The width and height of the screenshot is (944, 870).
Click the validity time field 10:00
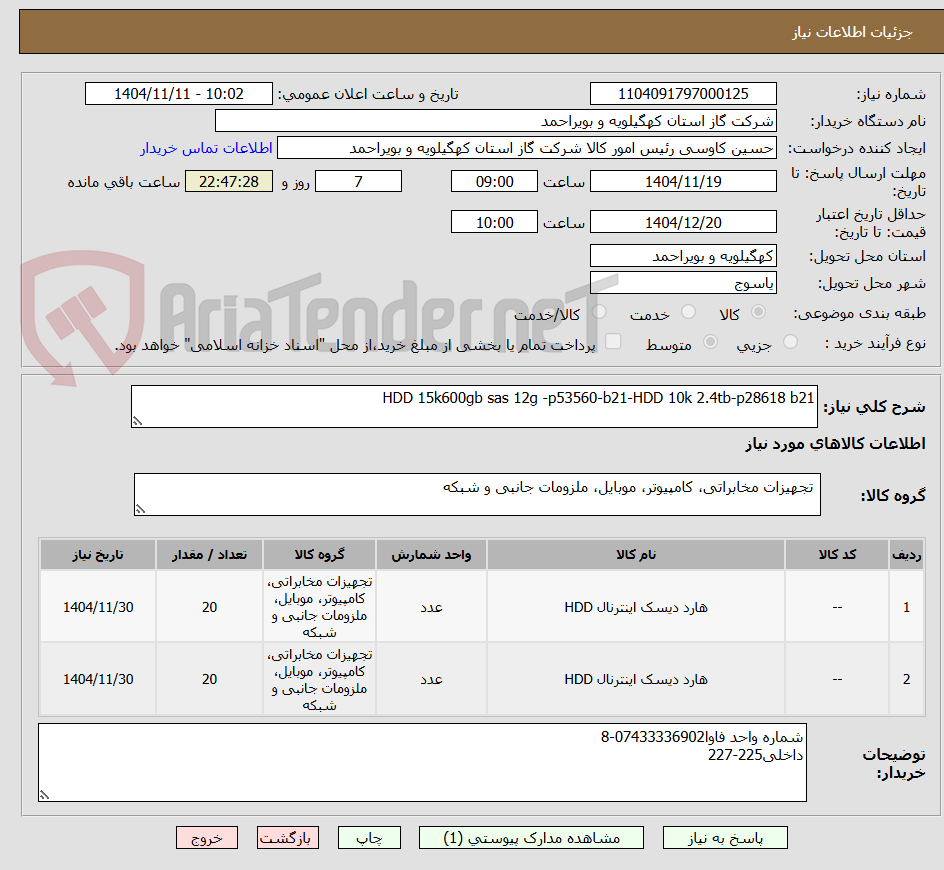tap(494, 222)
